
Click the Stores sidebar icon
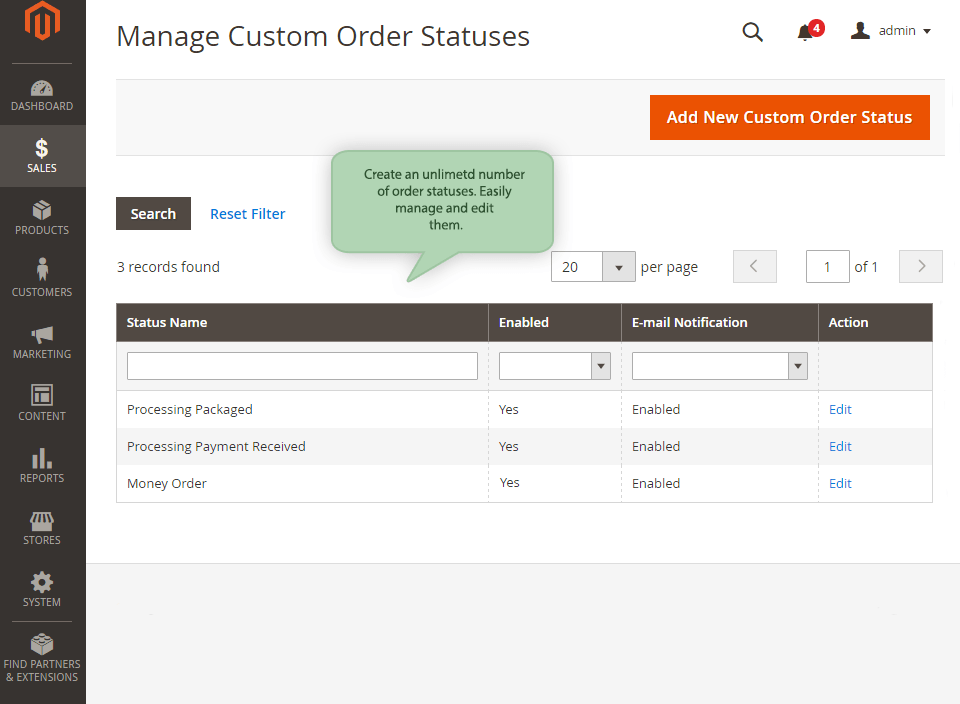[x=42, y=527]
